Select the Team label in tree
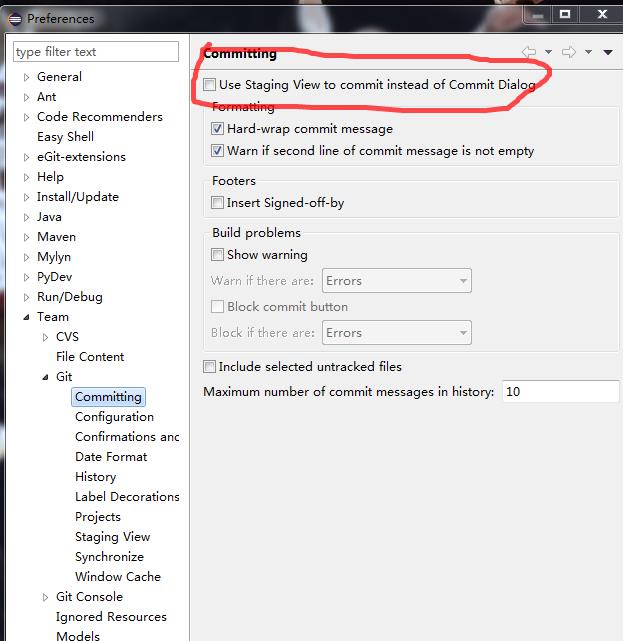 tap(53, 317)
